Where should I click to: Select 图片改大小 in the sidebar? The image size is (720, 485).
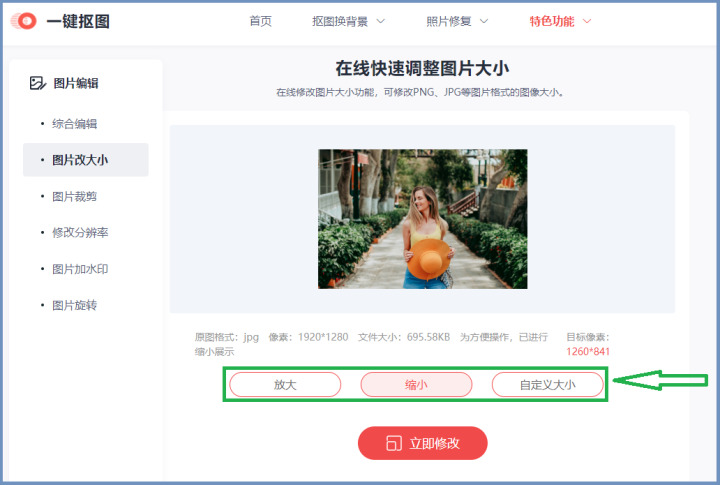[86, 160]
